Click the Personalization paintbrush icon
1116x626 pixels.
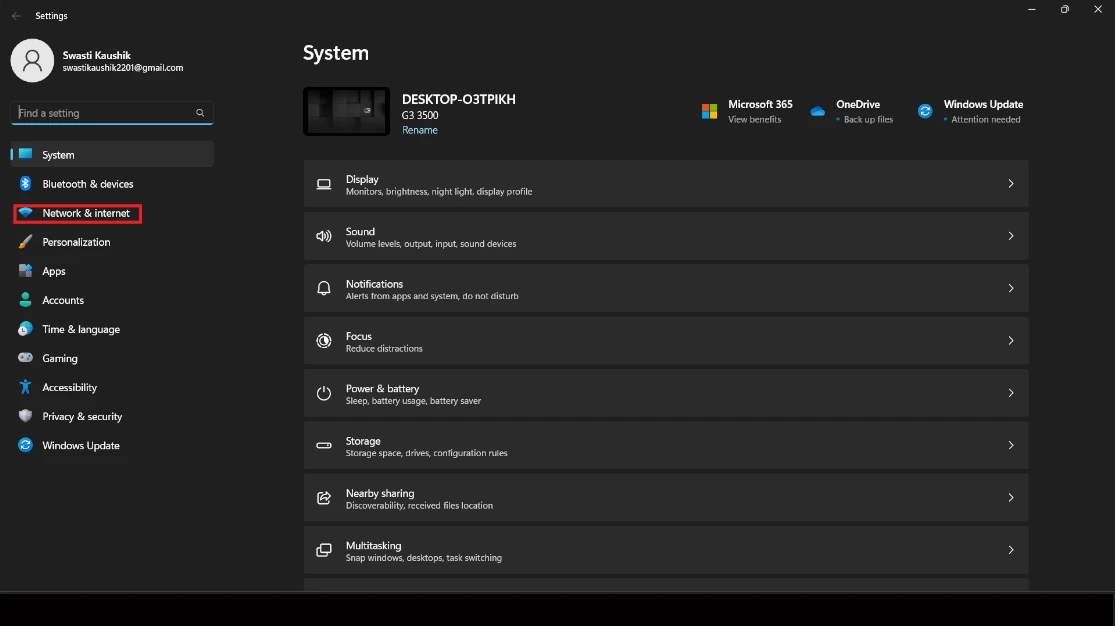click(26, 242)
